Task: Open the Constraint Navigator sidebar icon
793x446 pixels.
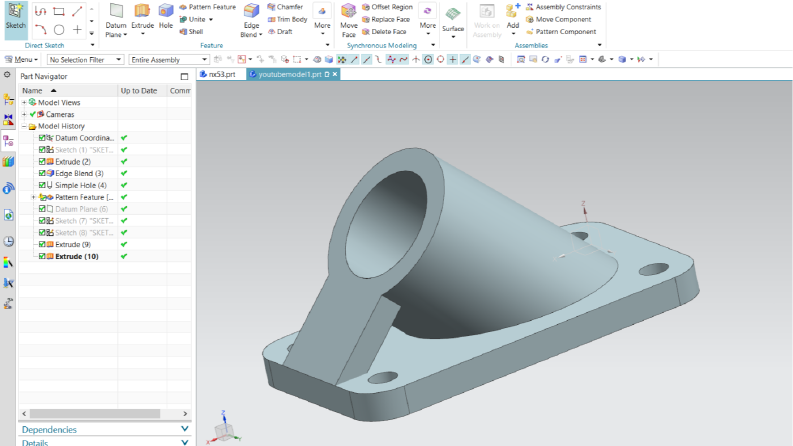Action: [x=8, y=120]
